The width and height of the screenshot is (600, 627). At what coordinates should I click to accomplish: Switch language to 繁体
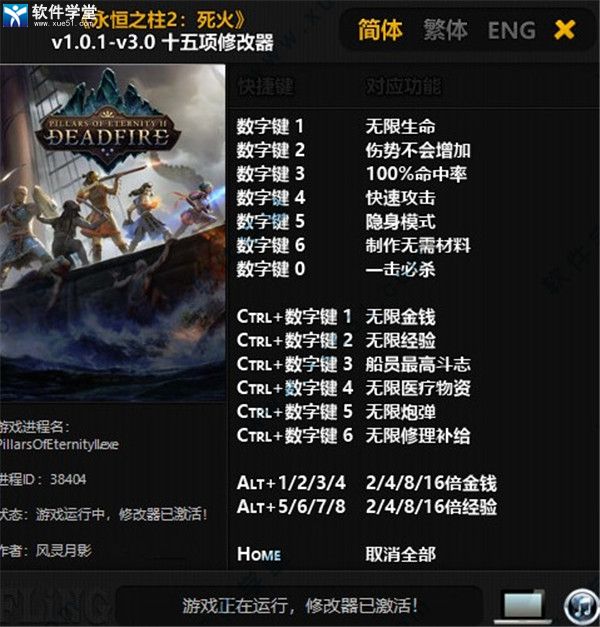click(445, 30)
